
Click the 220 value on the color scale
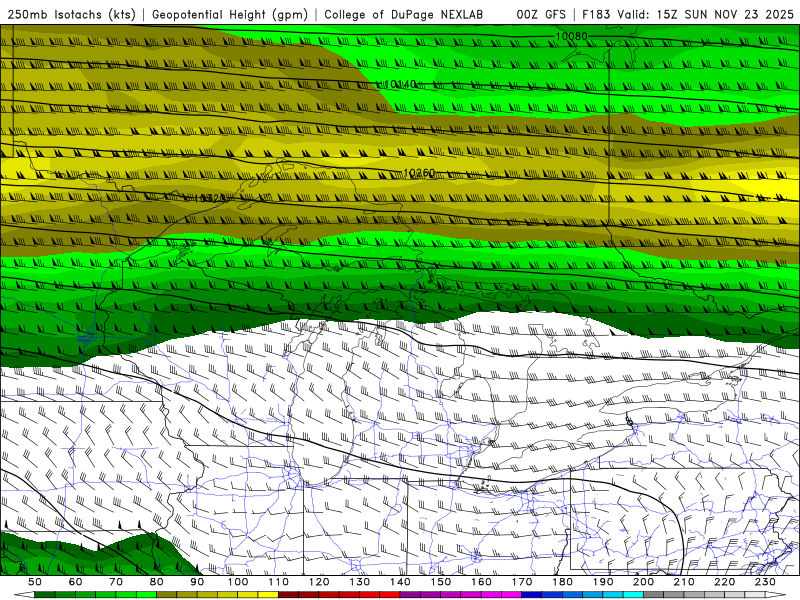click(x=724, y=582)
